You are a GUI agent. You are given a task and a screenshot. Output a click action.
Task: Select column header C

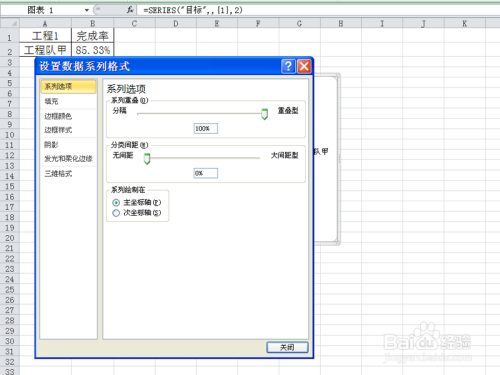(134, 23)
